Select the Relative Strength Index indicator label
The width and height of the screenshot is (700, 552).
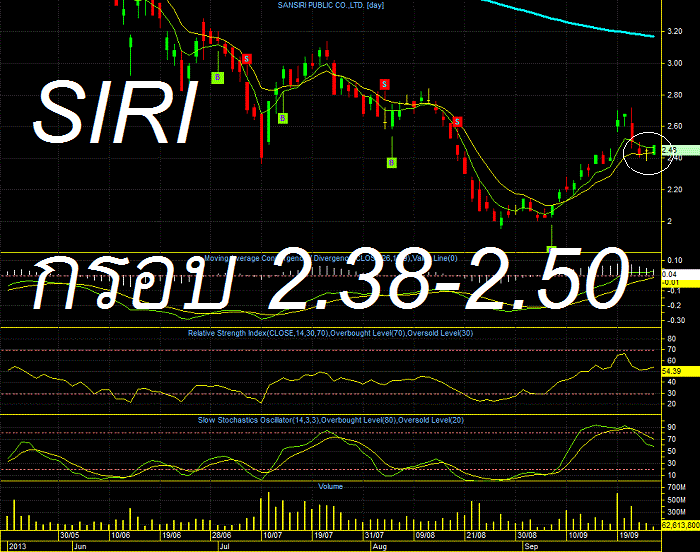330,333
